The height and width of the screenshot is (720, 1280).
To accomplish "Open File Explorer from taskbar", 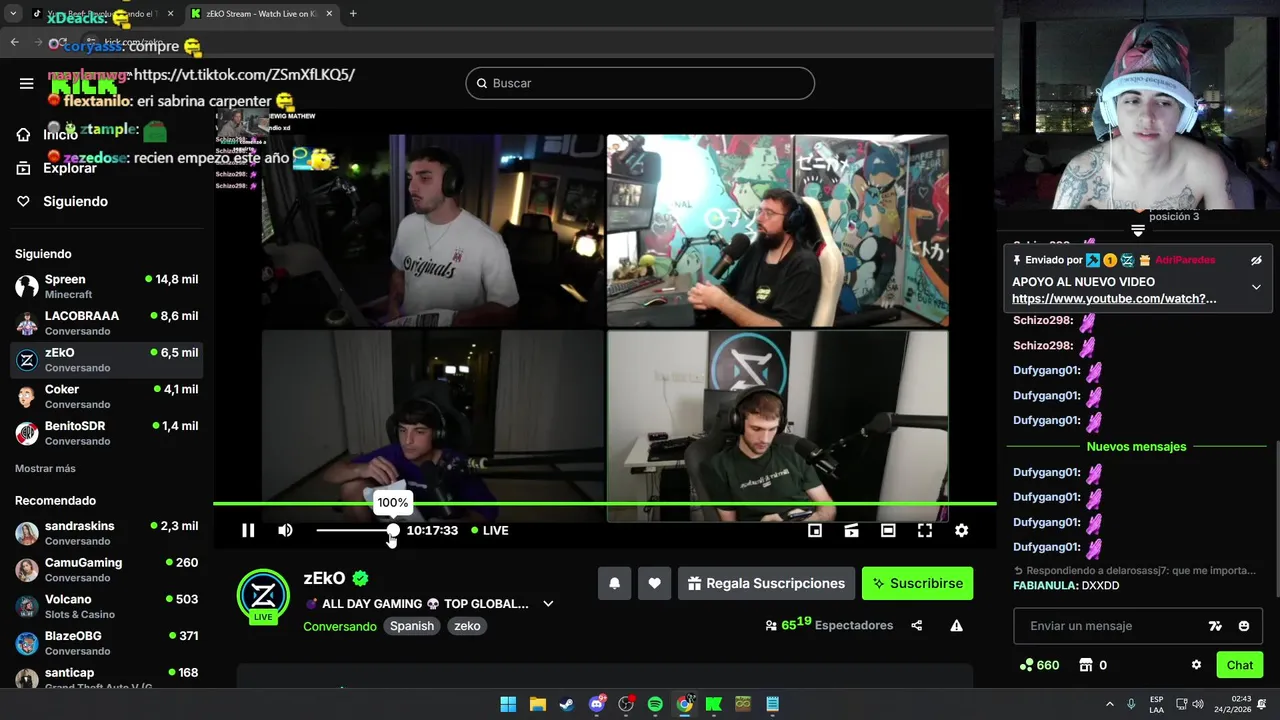I will (x=537, y=704).
